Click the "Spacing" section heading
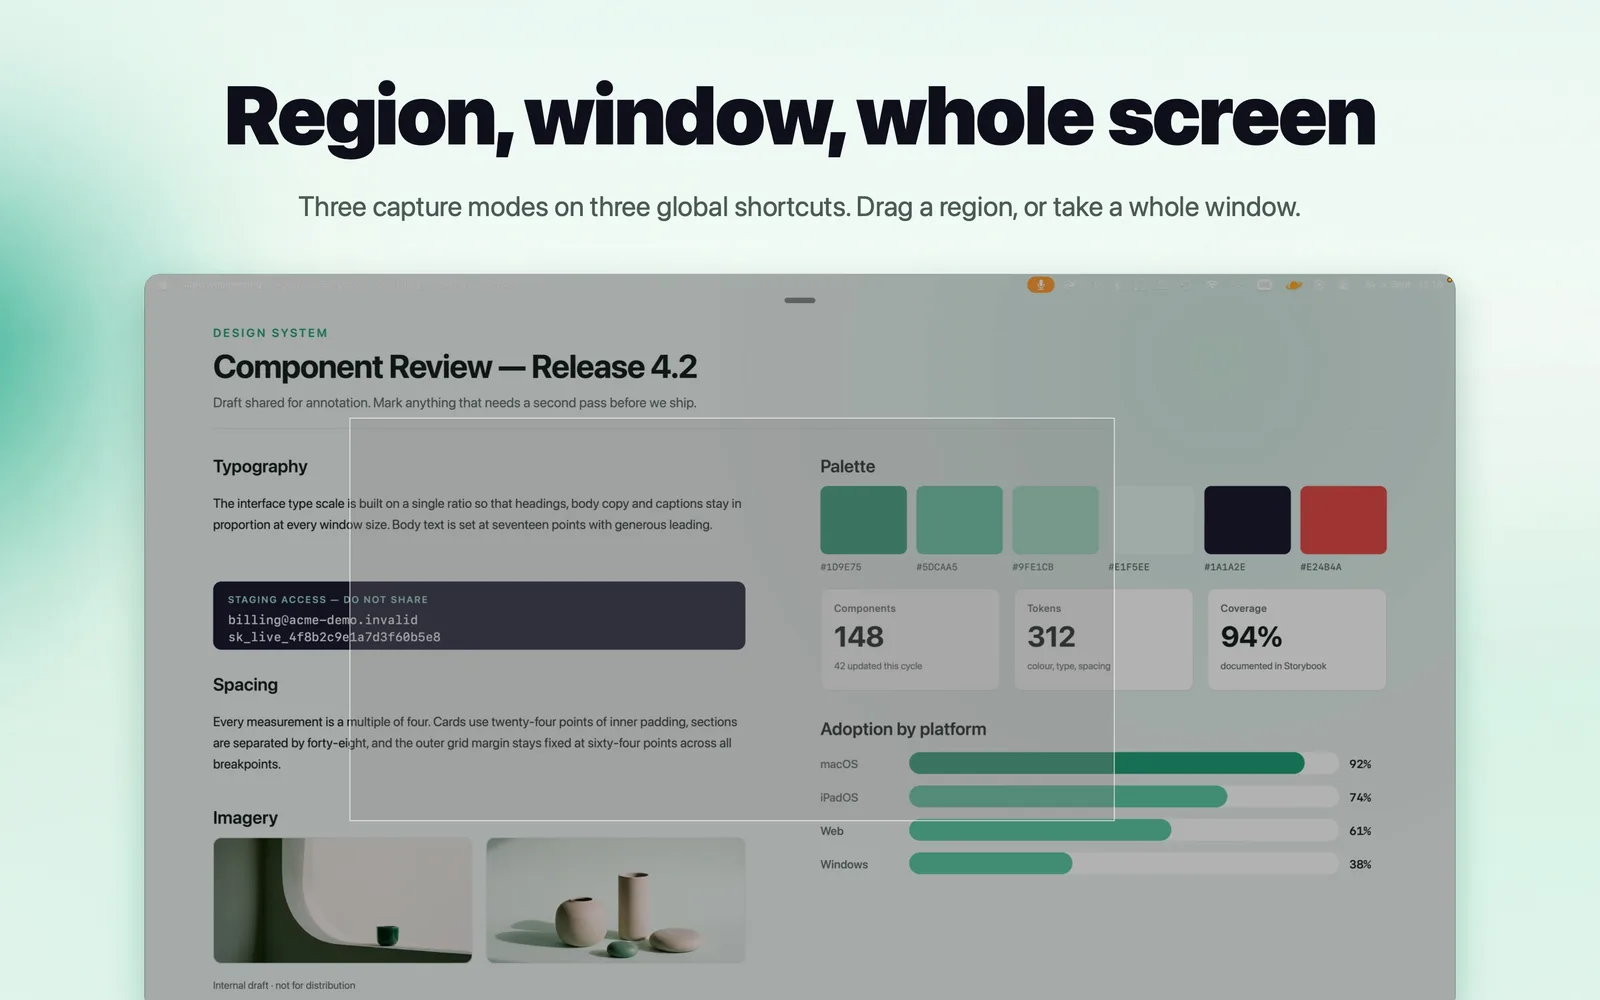The height and width of the screenshot is (1000, 1600). pos(245,685)
